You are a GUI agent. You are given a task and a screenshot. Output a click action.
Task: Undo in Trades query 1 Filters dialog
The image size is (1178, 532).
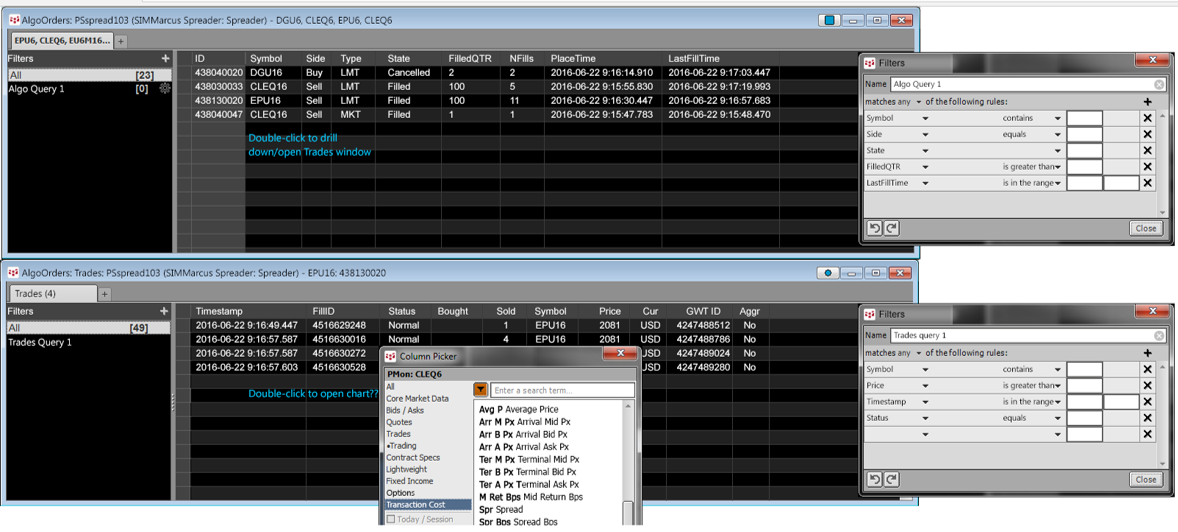point(874,479)
